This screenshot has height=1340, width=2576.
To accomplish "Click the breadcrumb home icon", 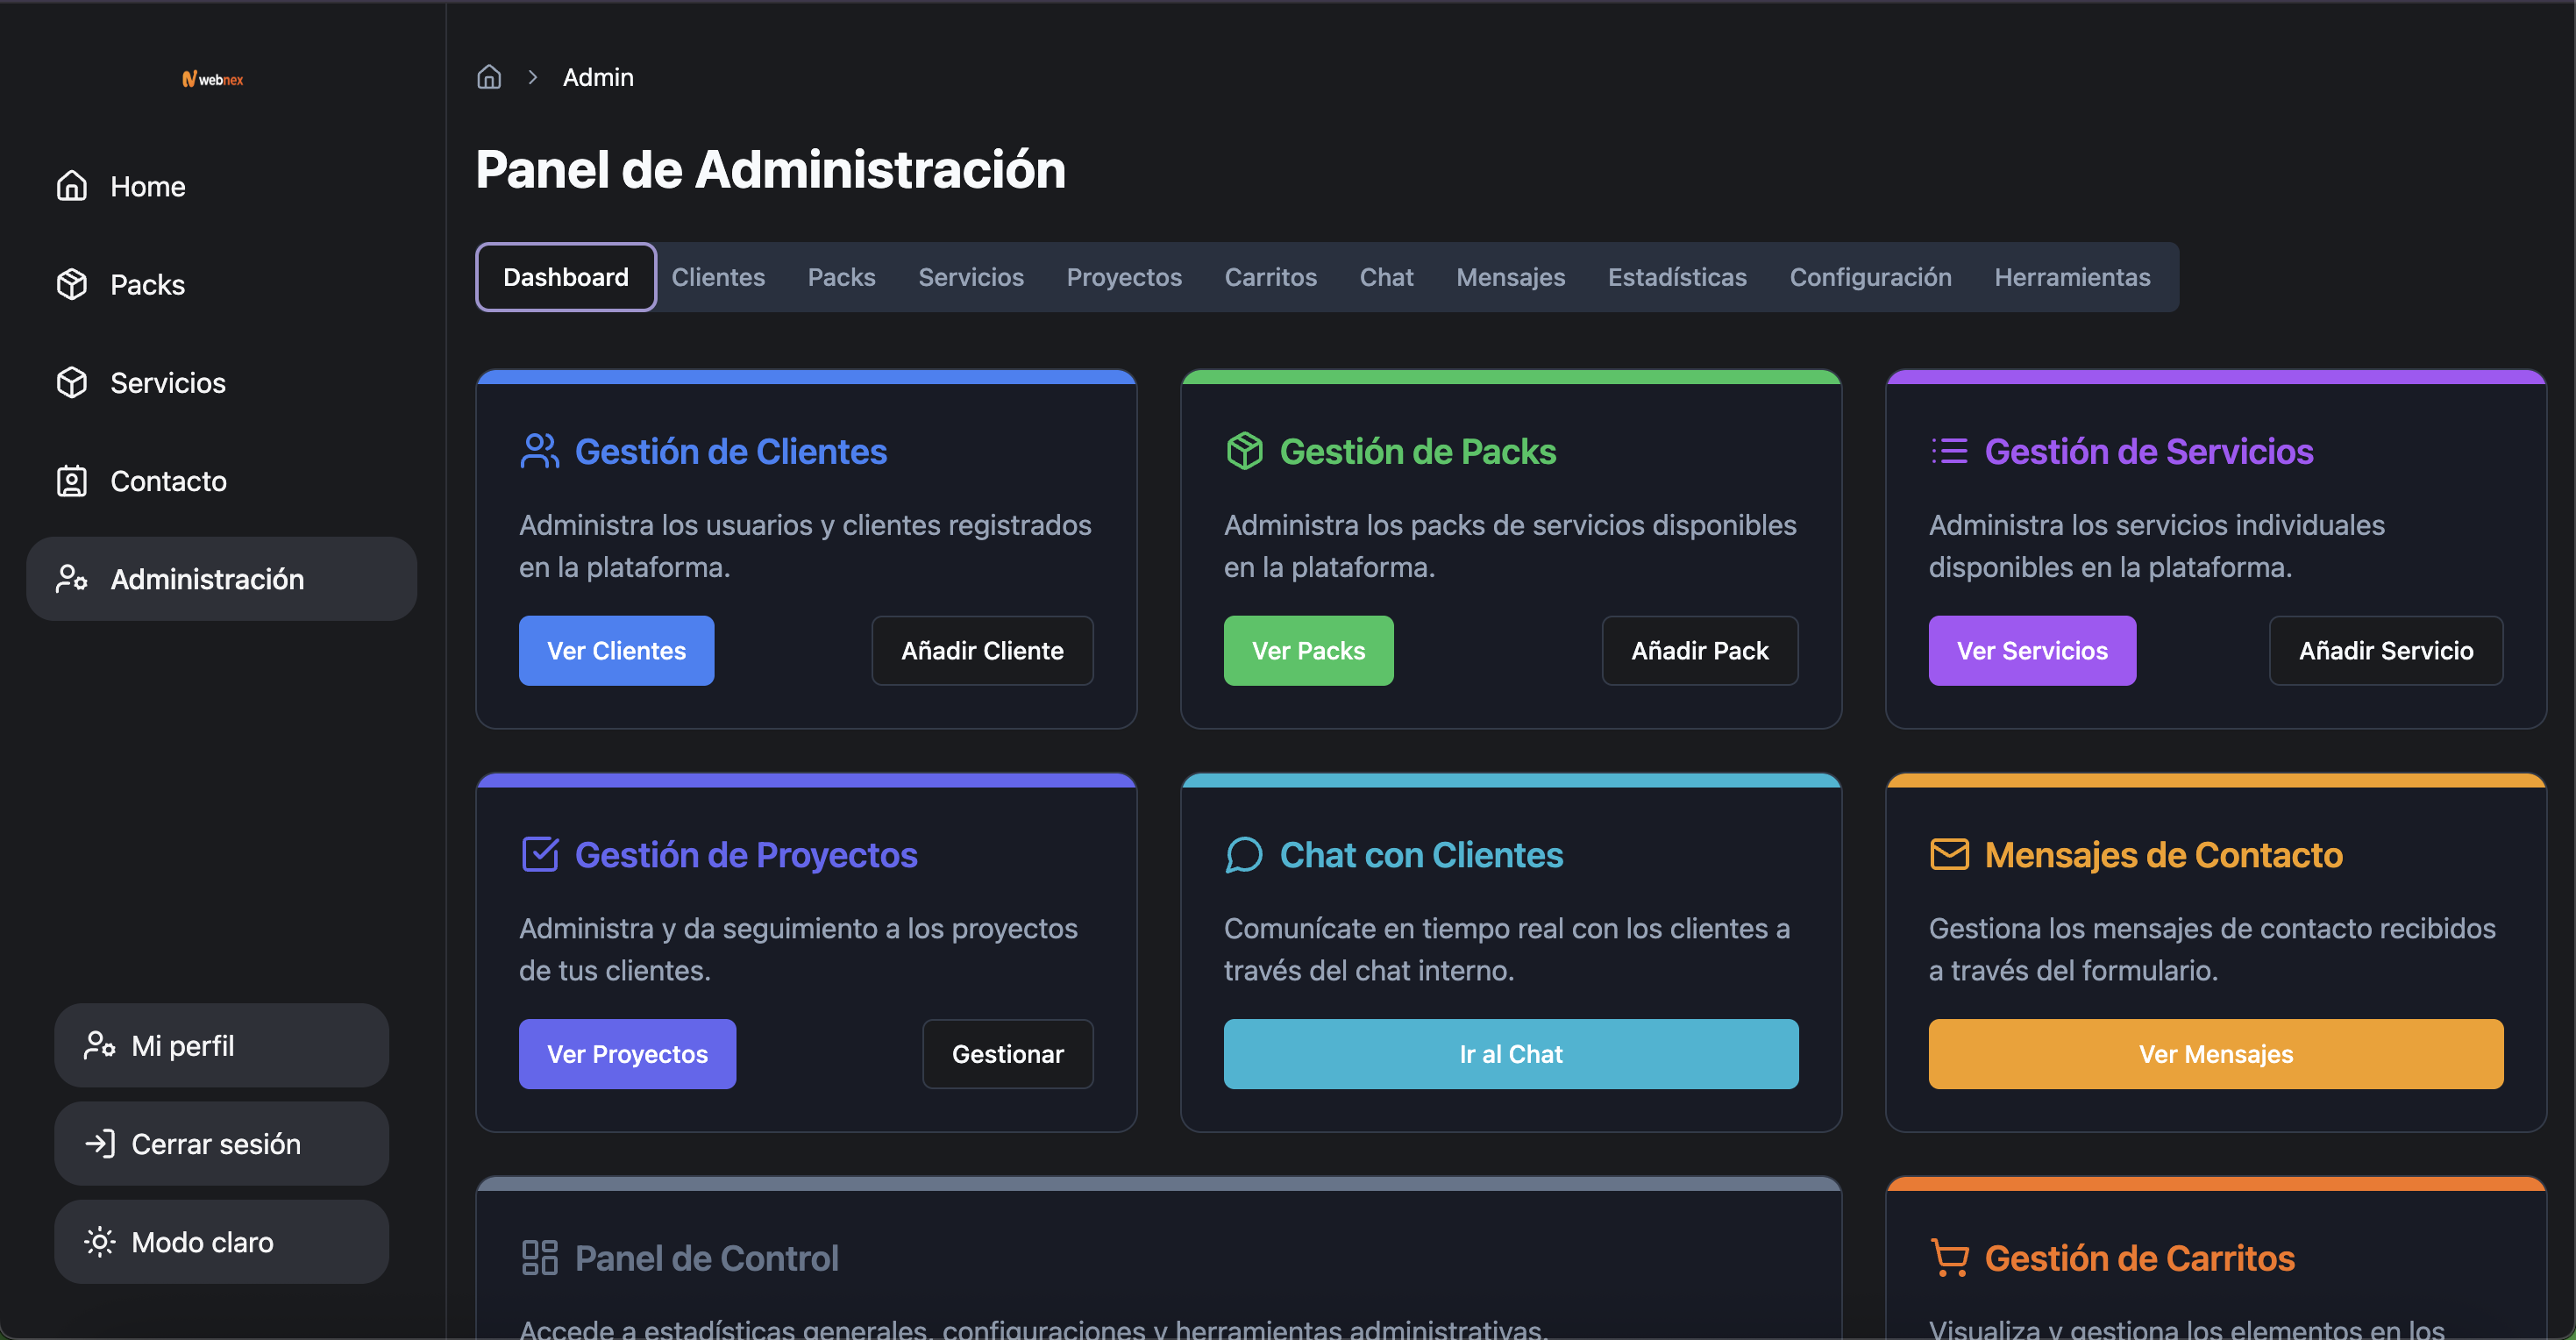I will pos(489,77).
